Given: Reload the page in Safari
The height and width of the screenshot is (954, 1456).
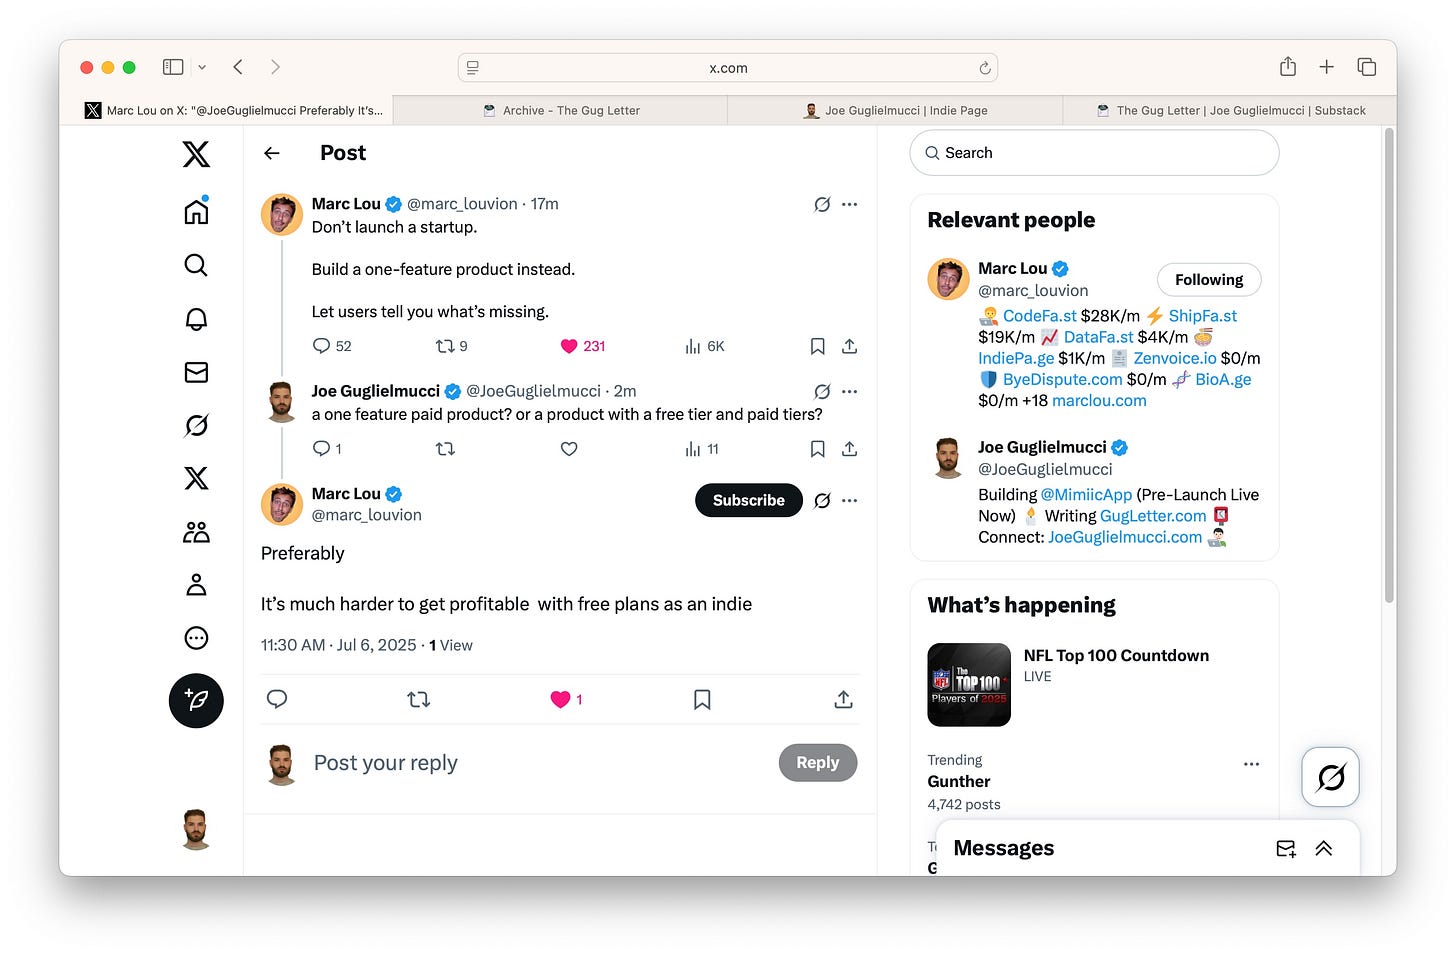Looking at the screenshot, I should [x=985, y=68].
